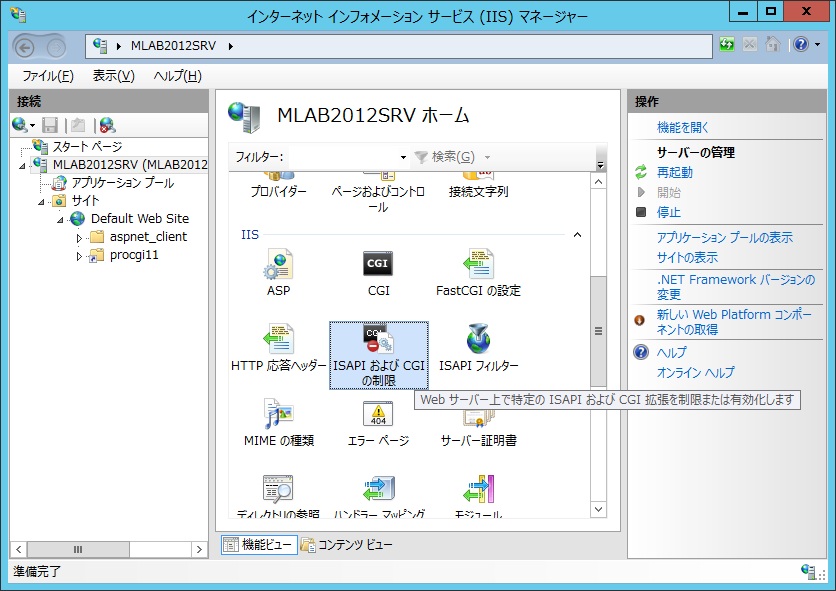This screenshot has height=591, width=836.
Task: Click the refresh page toolbar icon
Action: [727, 45]
